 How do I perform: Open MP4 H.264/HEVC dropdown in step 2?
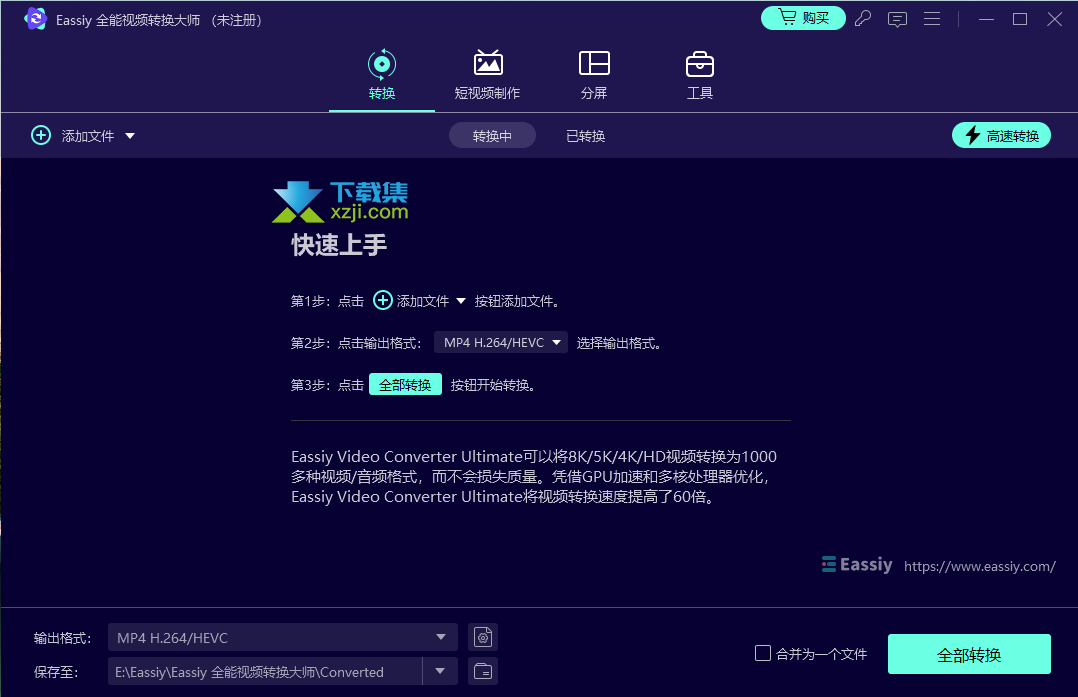500,342
